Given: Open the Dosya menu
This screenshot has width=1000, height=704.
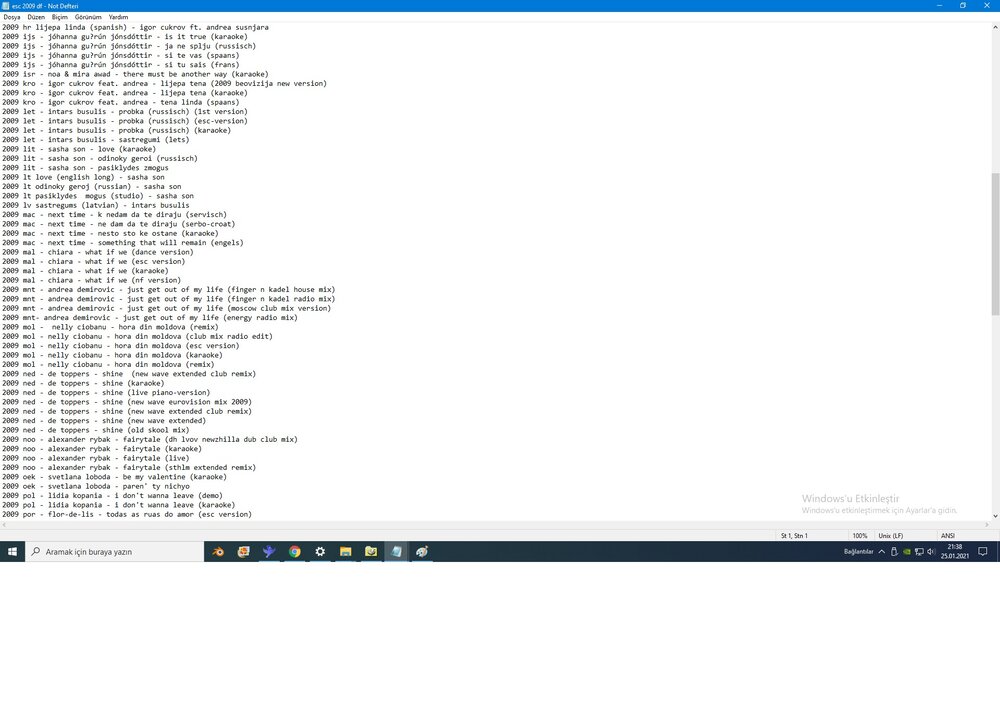Looking at the screenshot, I should [11, 17].
